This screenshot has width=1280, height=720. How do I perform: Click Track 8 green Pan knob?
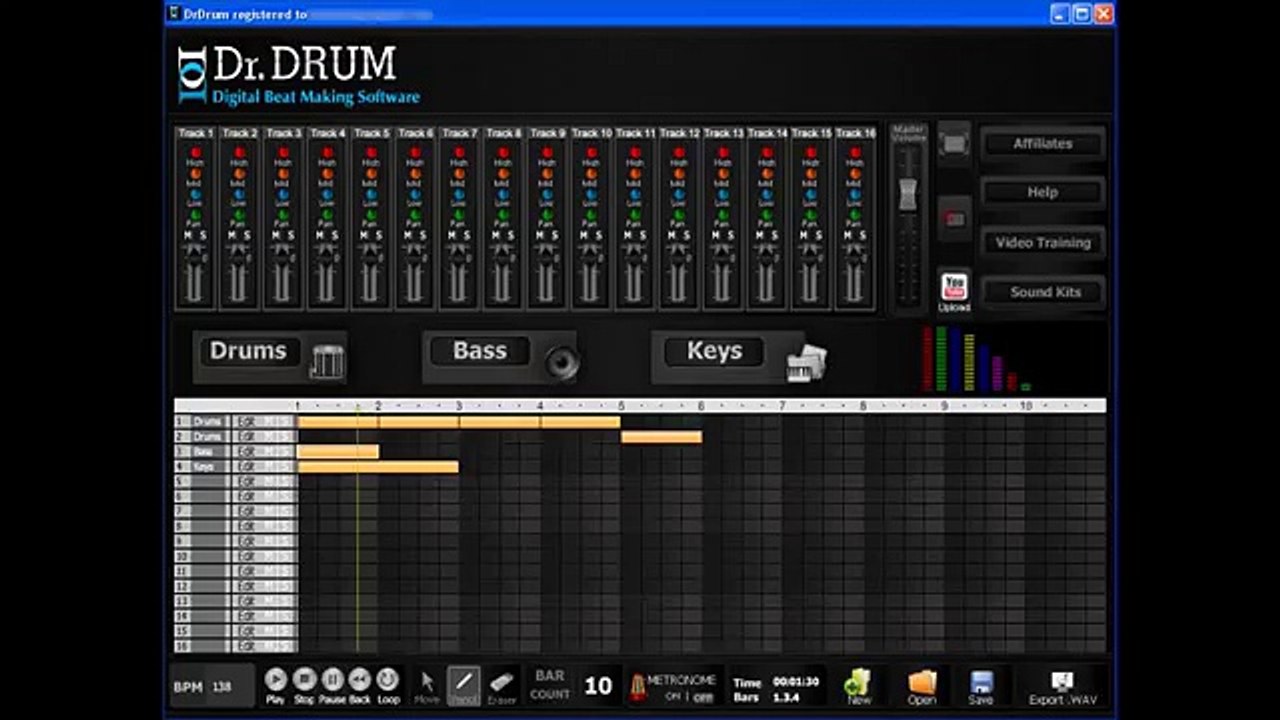(x=503, y=214)
